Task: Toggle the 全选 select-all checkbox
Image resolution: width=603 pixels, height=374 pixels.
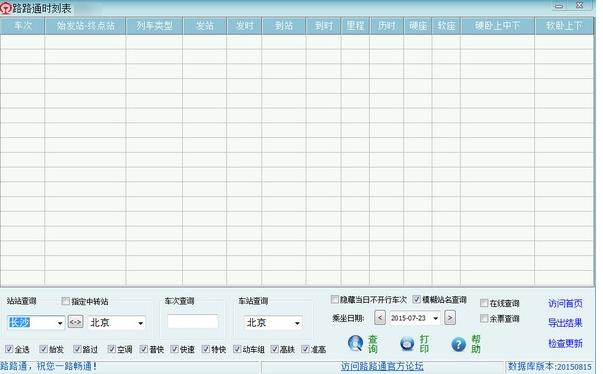Action: click(x=9, y=349)
